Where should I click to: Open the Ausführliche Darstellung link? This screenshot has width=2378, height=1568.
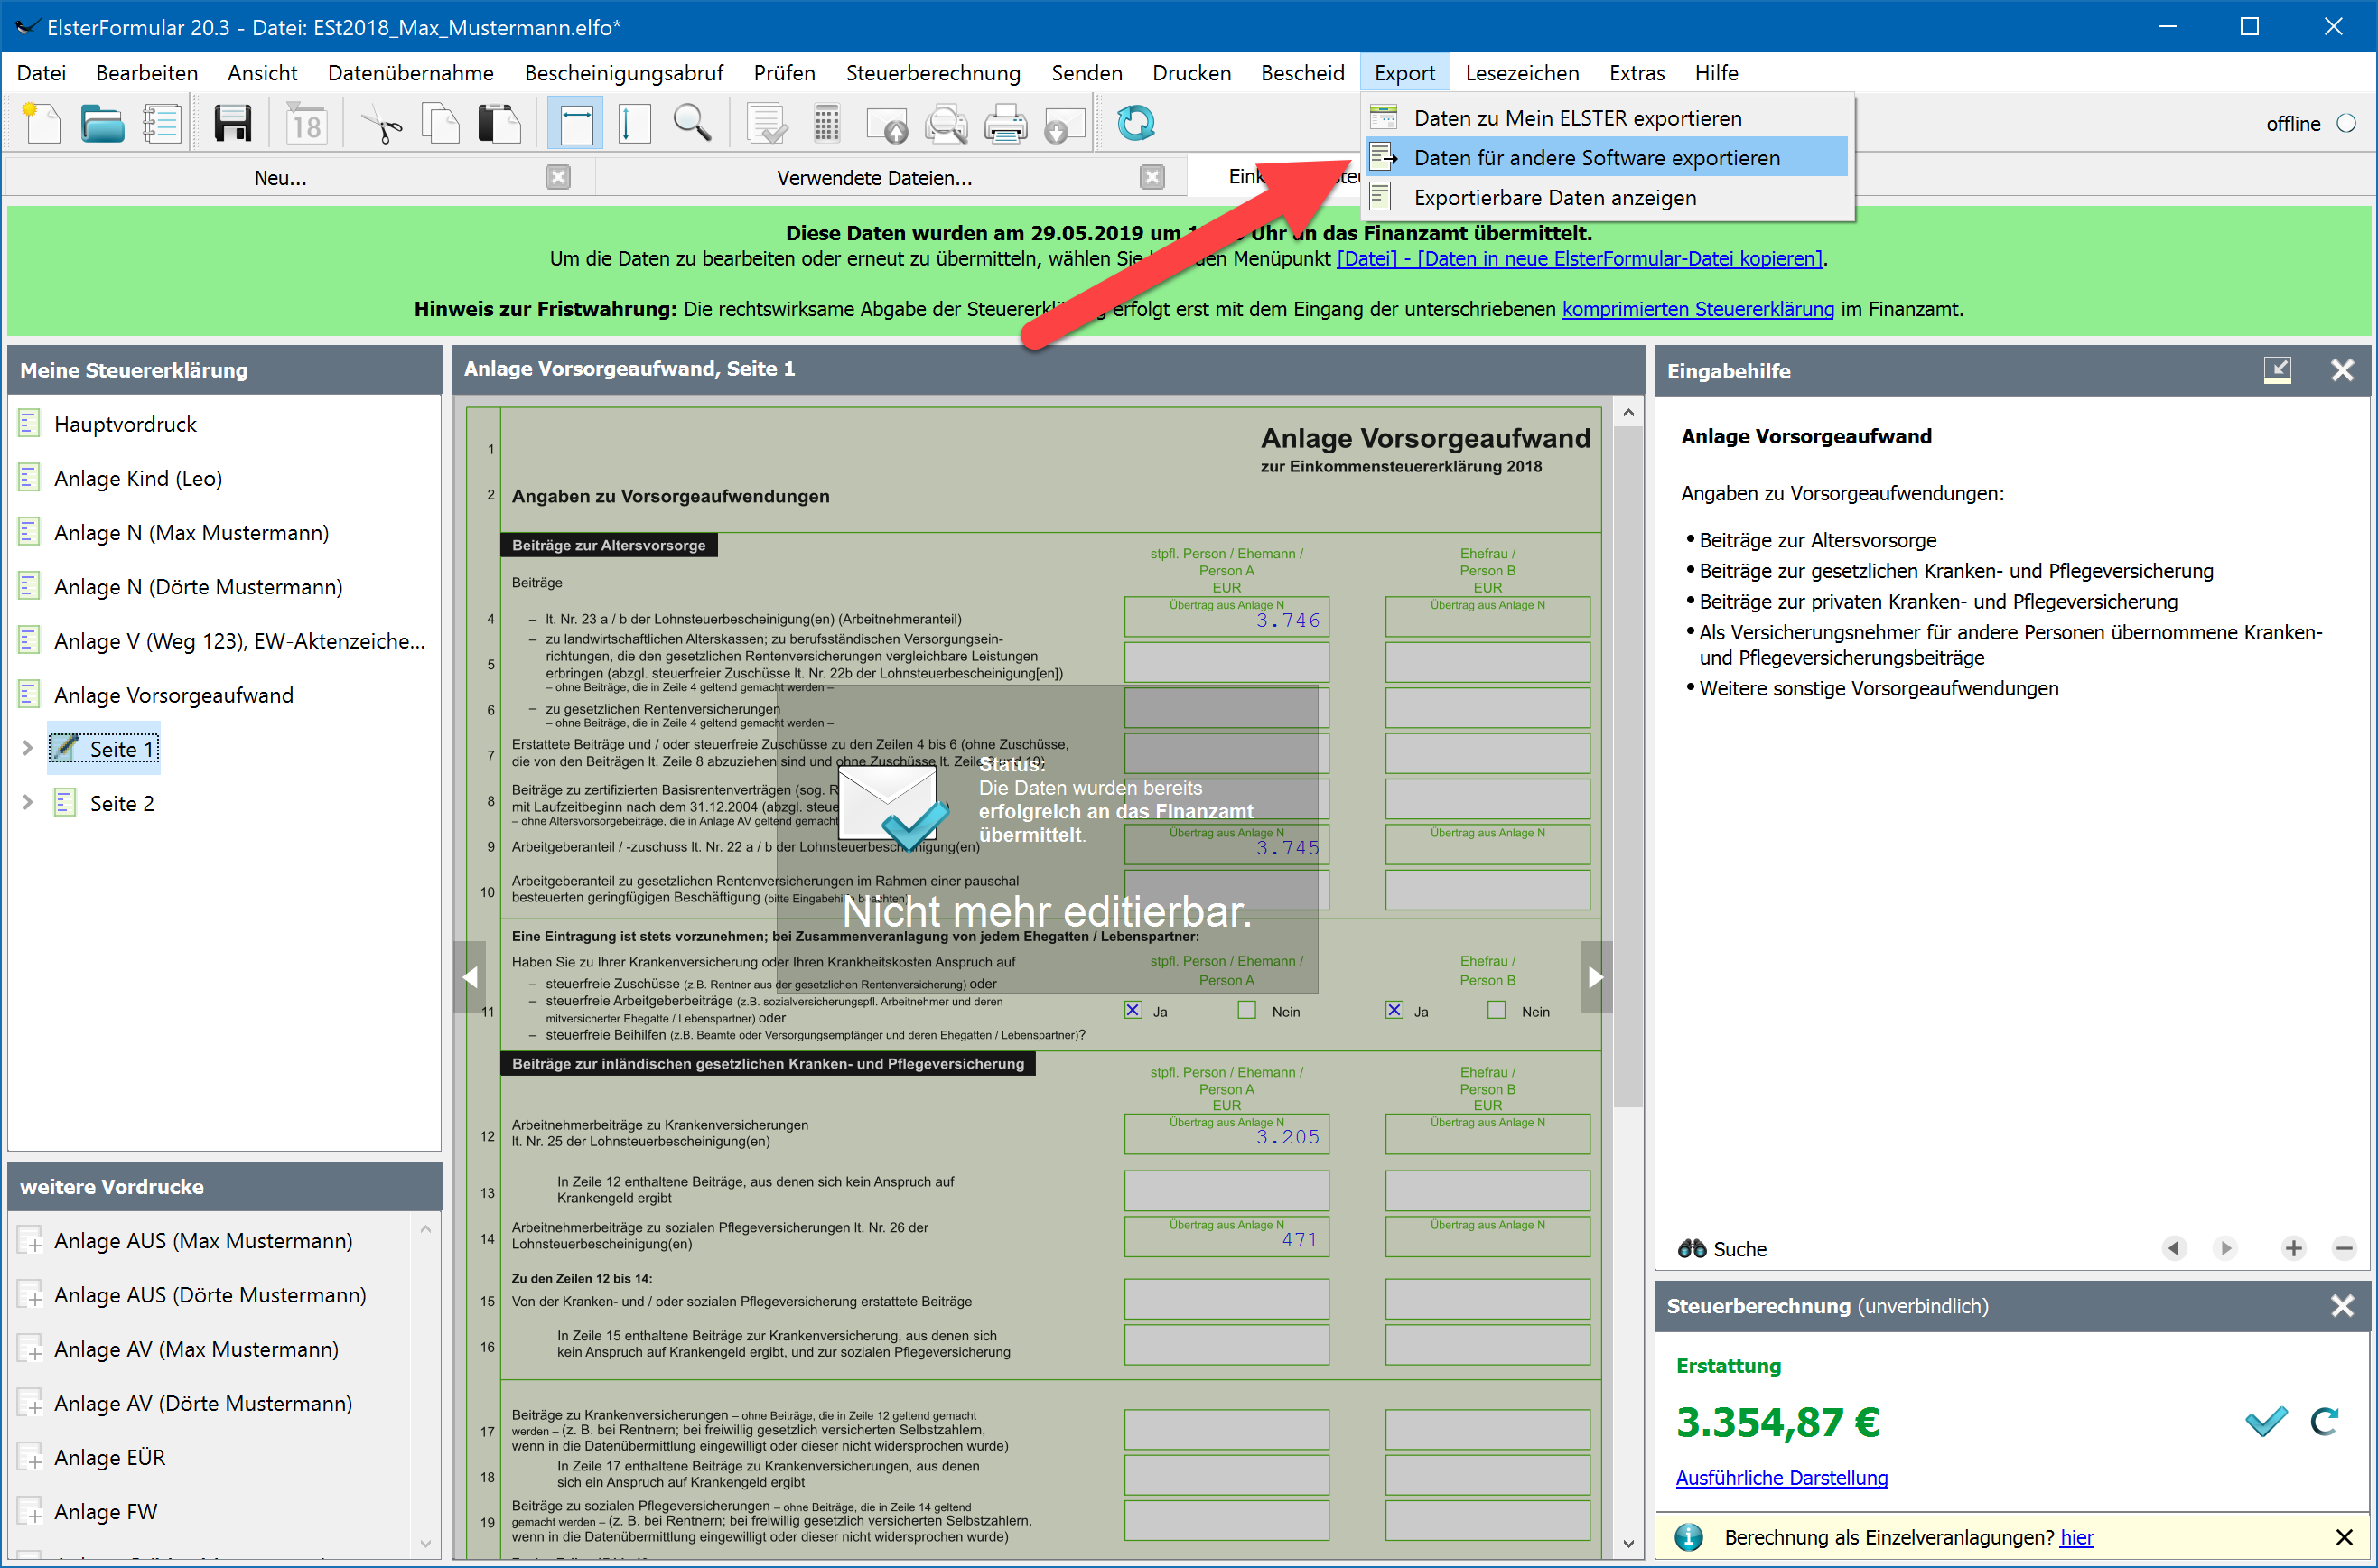coord(1781,1477)
